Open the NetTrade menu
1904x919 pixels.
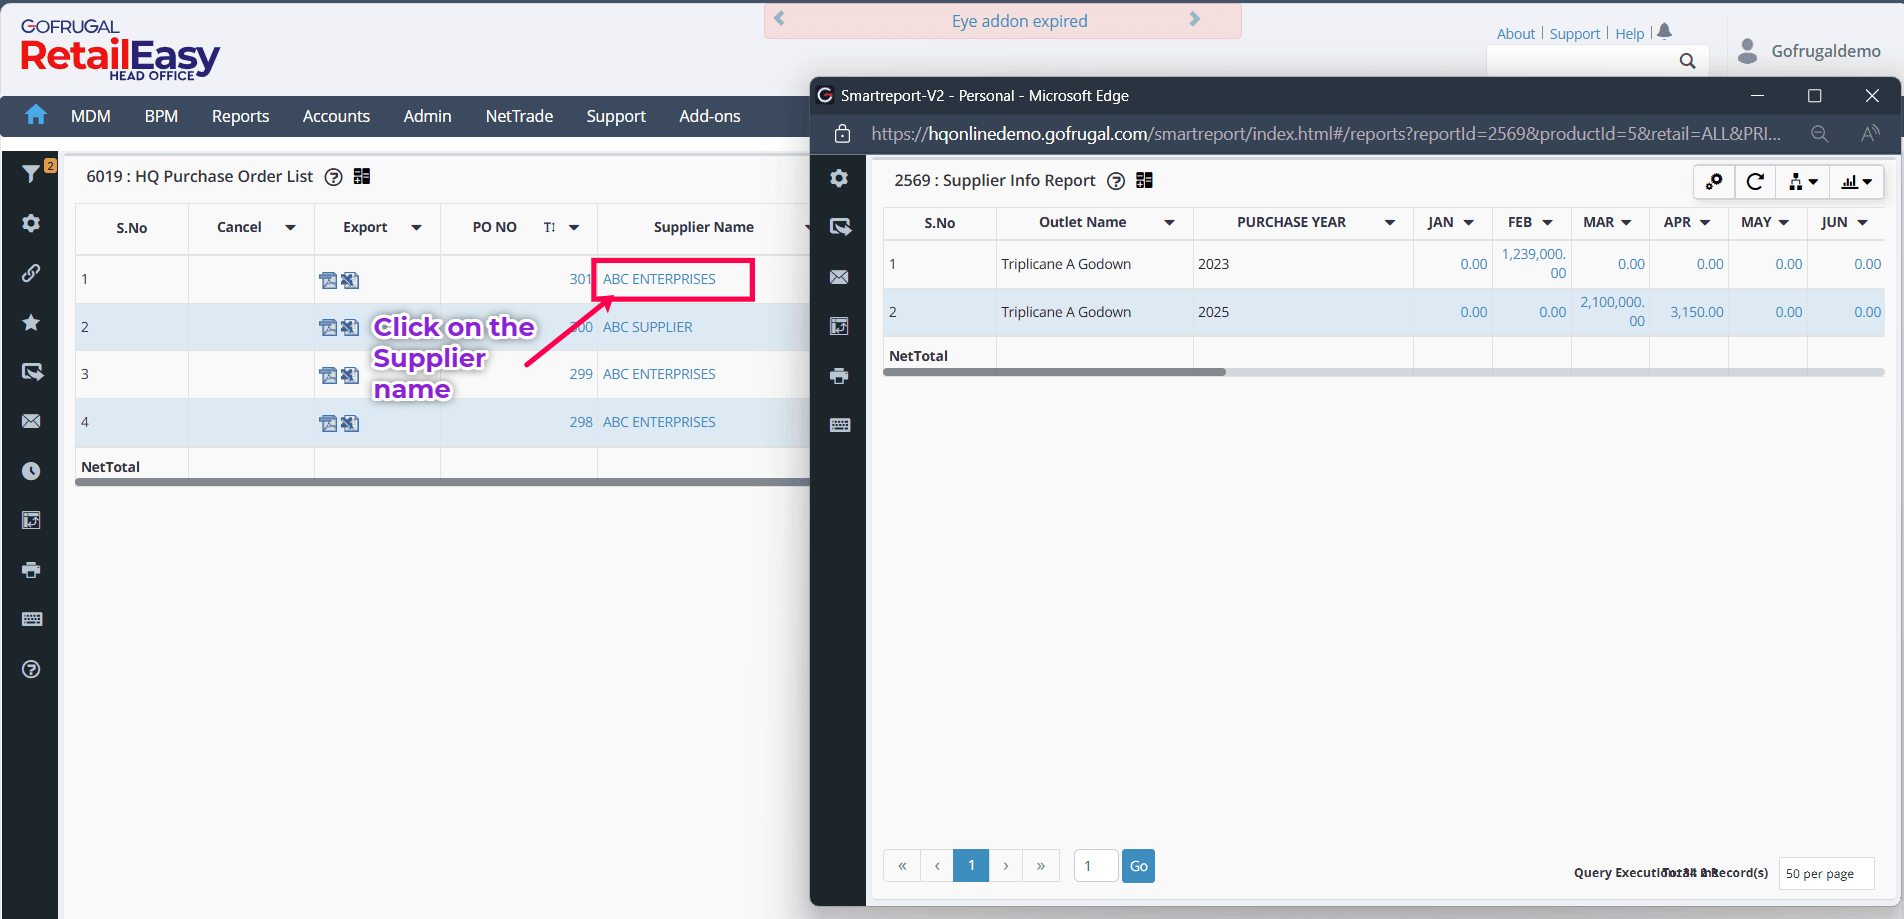[x=519, y=116]
